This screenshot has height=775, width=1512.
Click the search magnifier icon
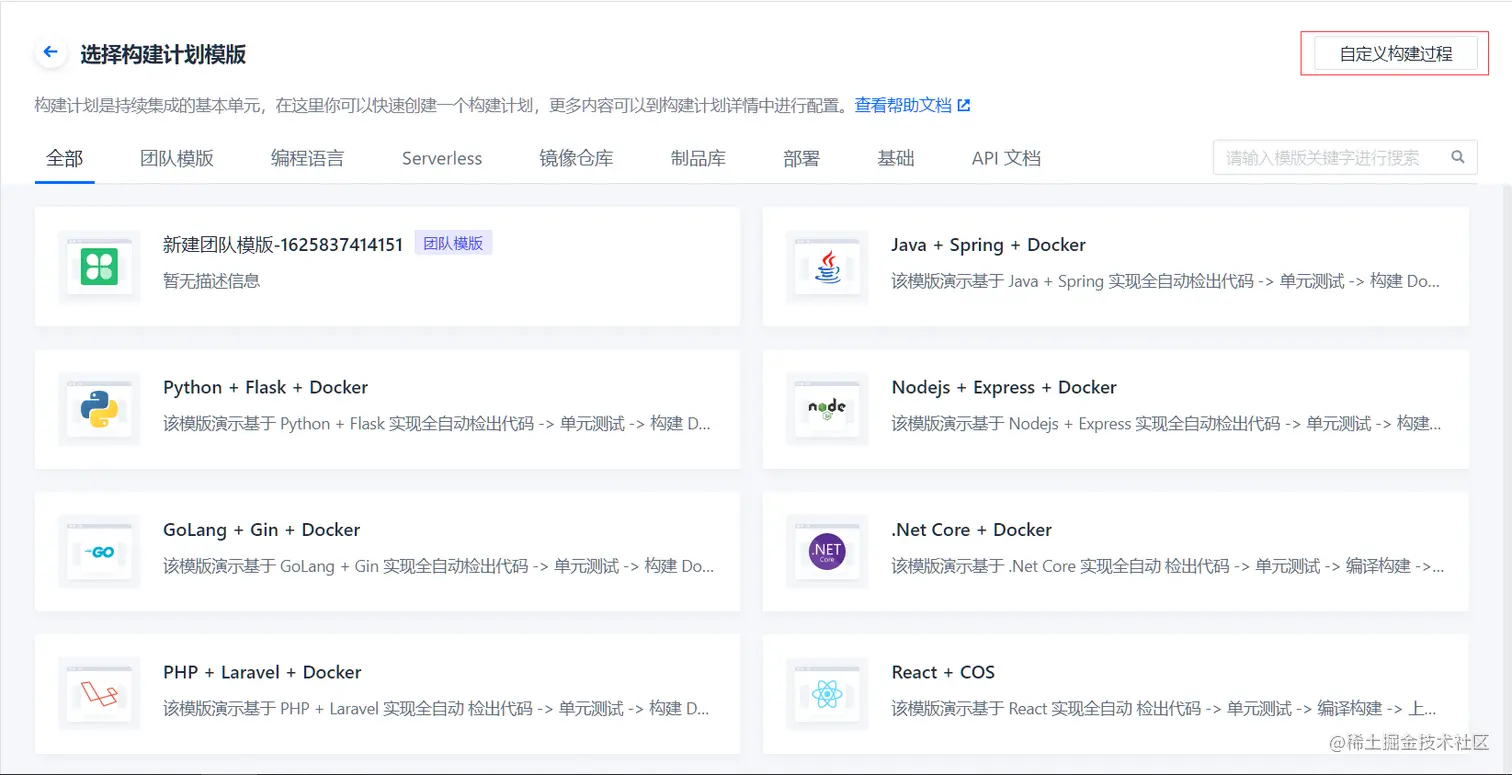tap(1457, 157)
